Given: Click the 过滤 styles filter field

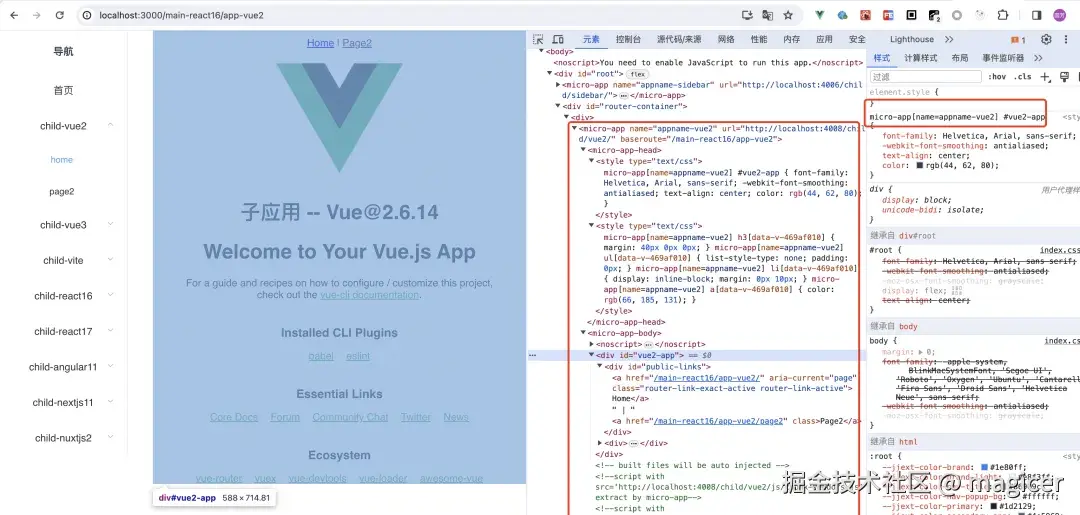Looking at the screenshot, I should (x=925, y=76).
